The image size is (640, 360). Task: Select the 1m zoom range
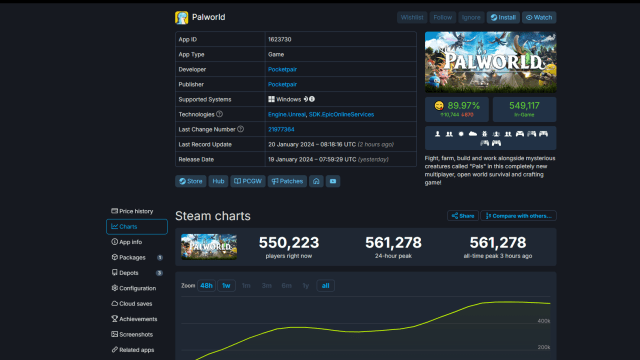tap(246, 286)
